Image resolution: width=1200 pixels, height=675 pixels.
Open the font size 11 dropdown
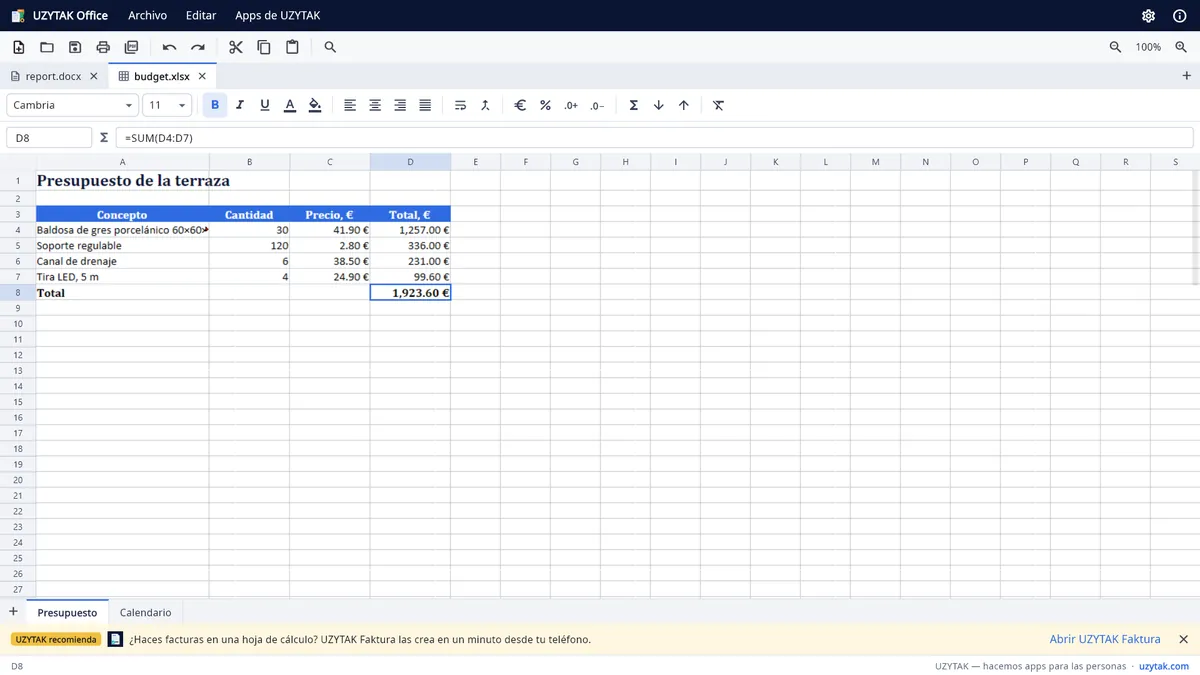167,105
